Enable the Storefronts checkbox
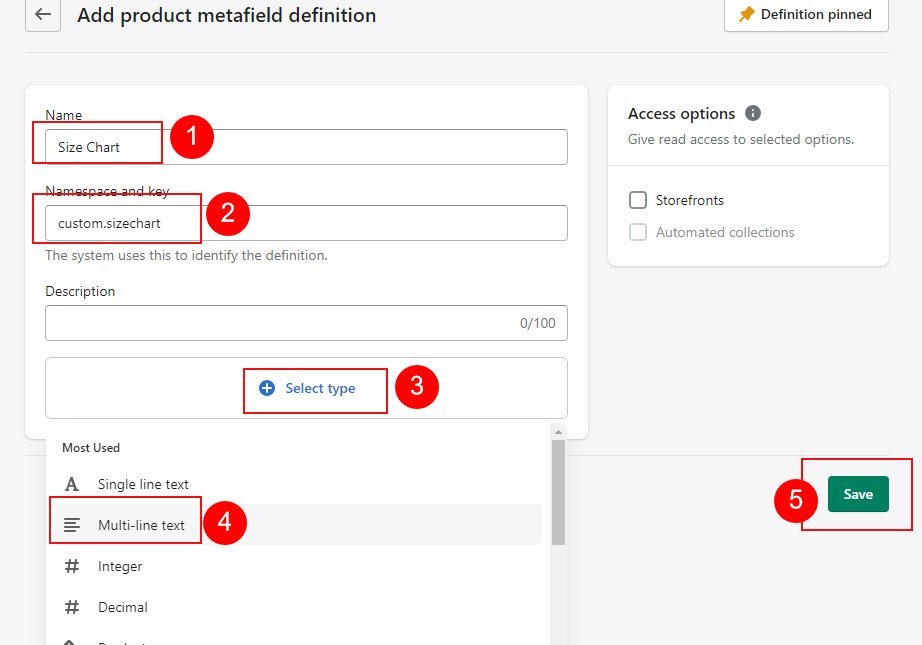The image size is (922, 645). click(x=638, y=200)
